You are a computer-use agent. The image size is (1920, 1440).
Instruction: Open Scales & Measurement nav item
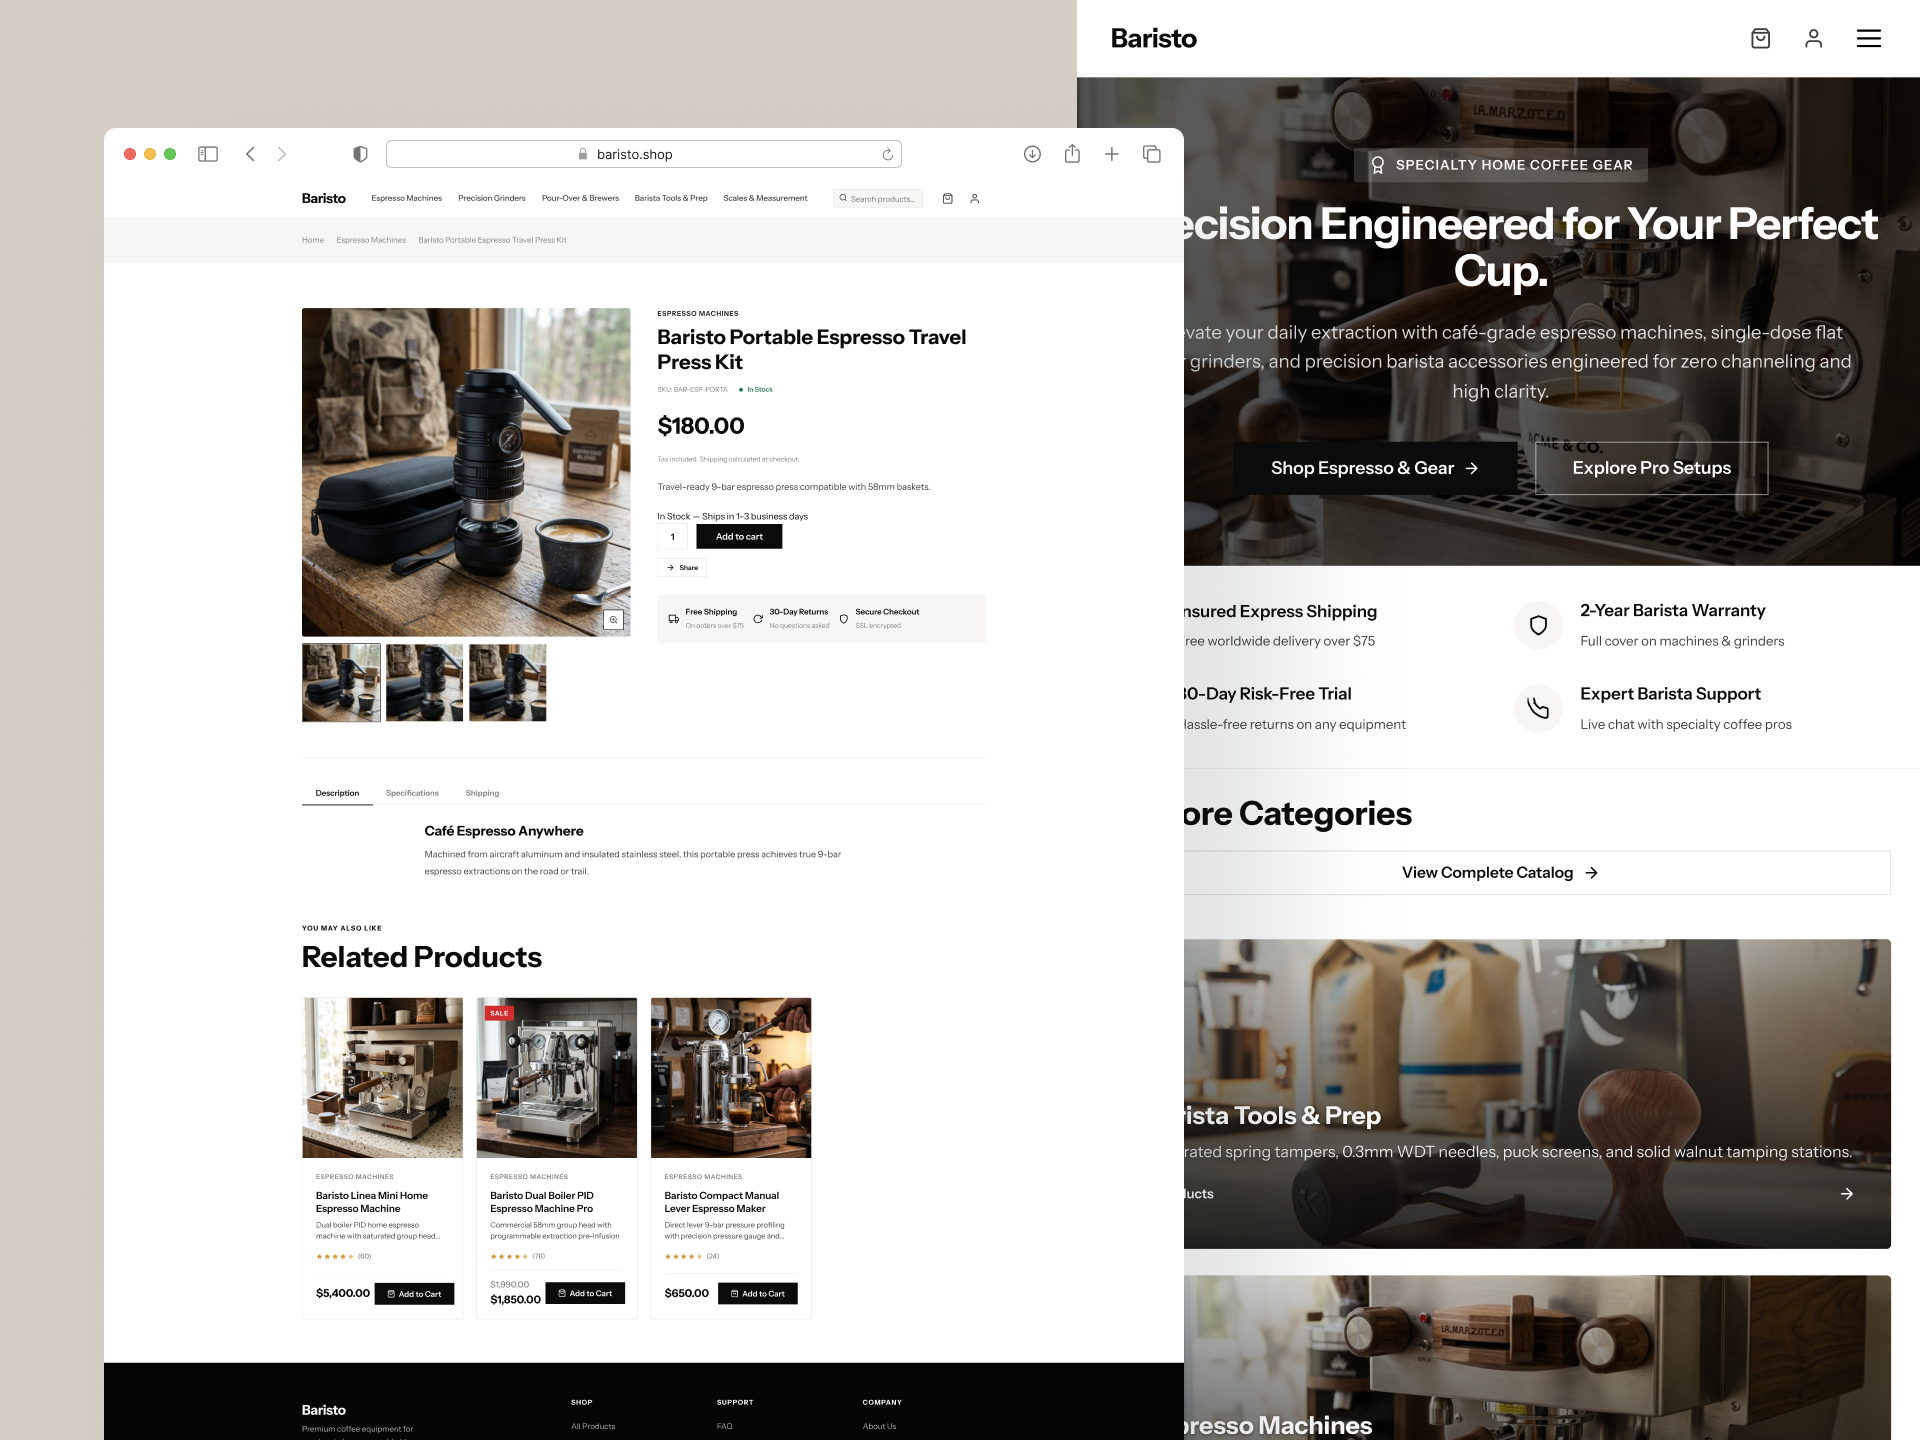765,198
